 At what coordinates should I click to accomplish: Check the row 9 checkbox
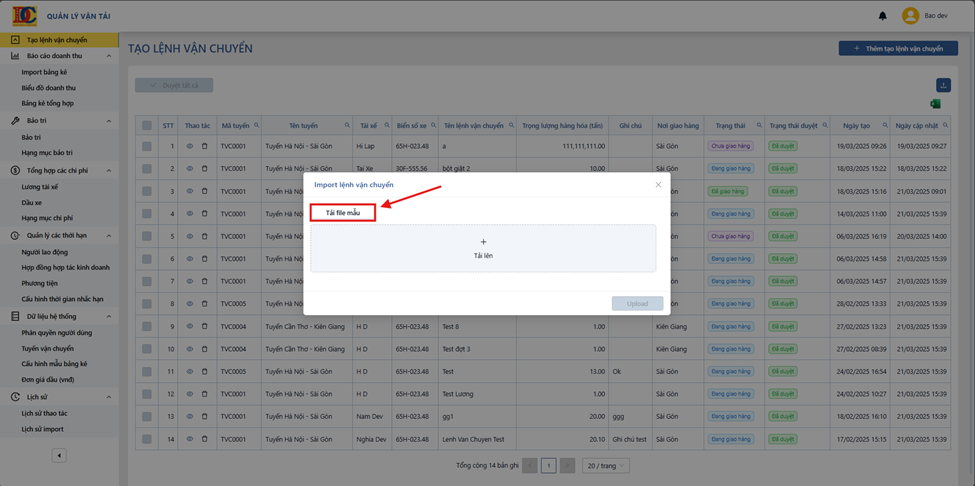pyautogui.click(x=147, y=326)
